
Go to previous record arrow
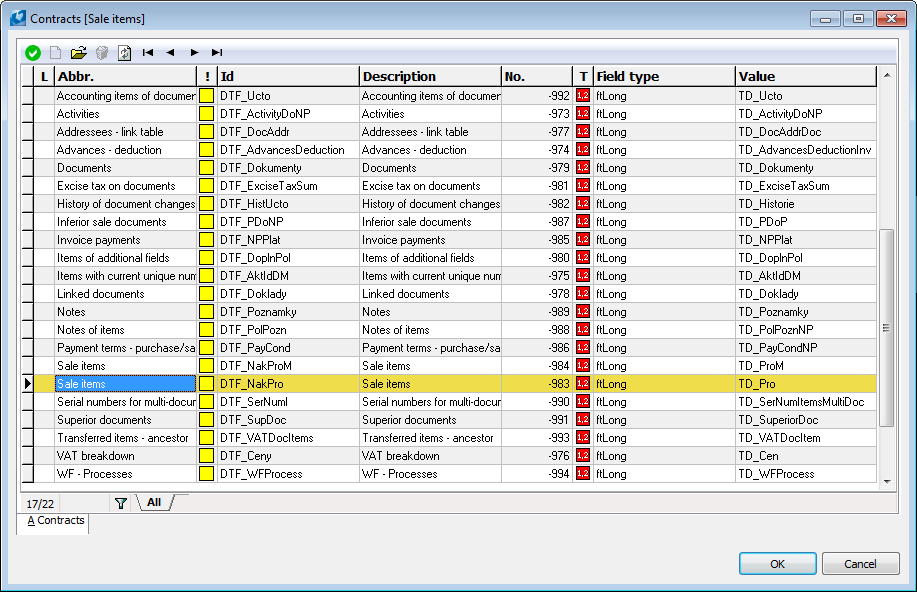coord(170,53)
